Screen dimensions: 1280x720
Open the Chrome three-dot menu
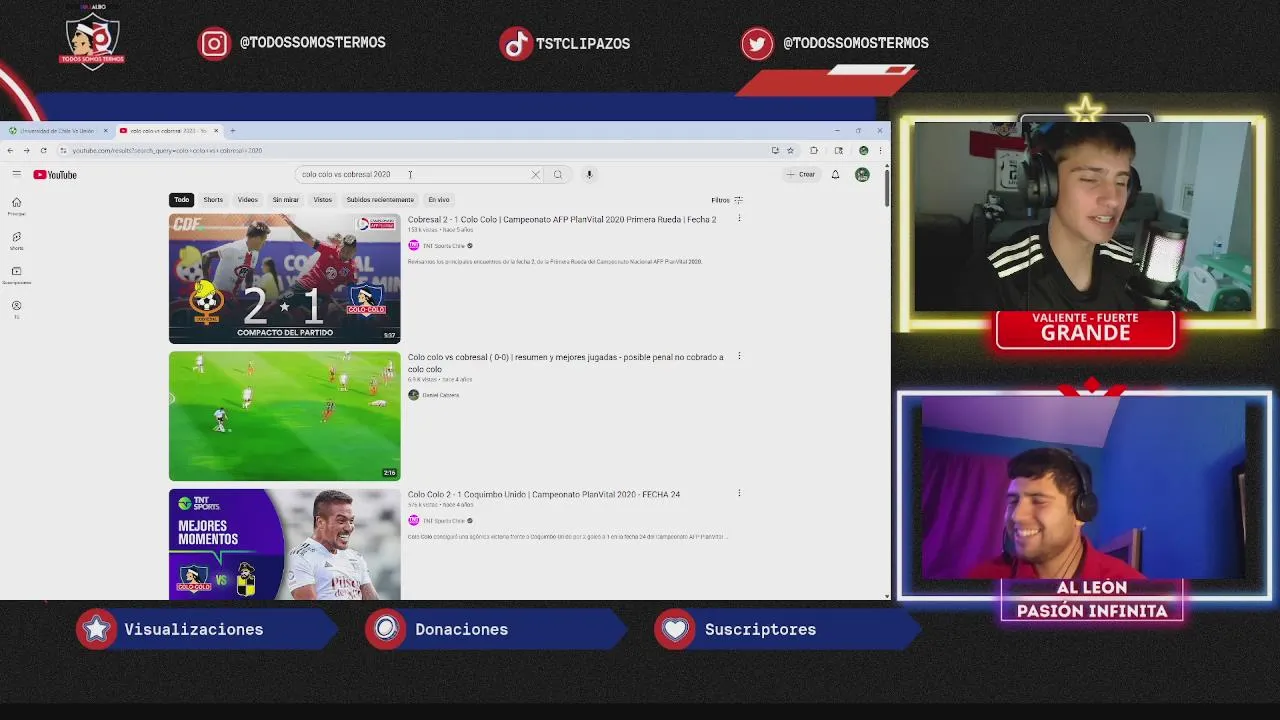coord(880,151)
